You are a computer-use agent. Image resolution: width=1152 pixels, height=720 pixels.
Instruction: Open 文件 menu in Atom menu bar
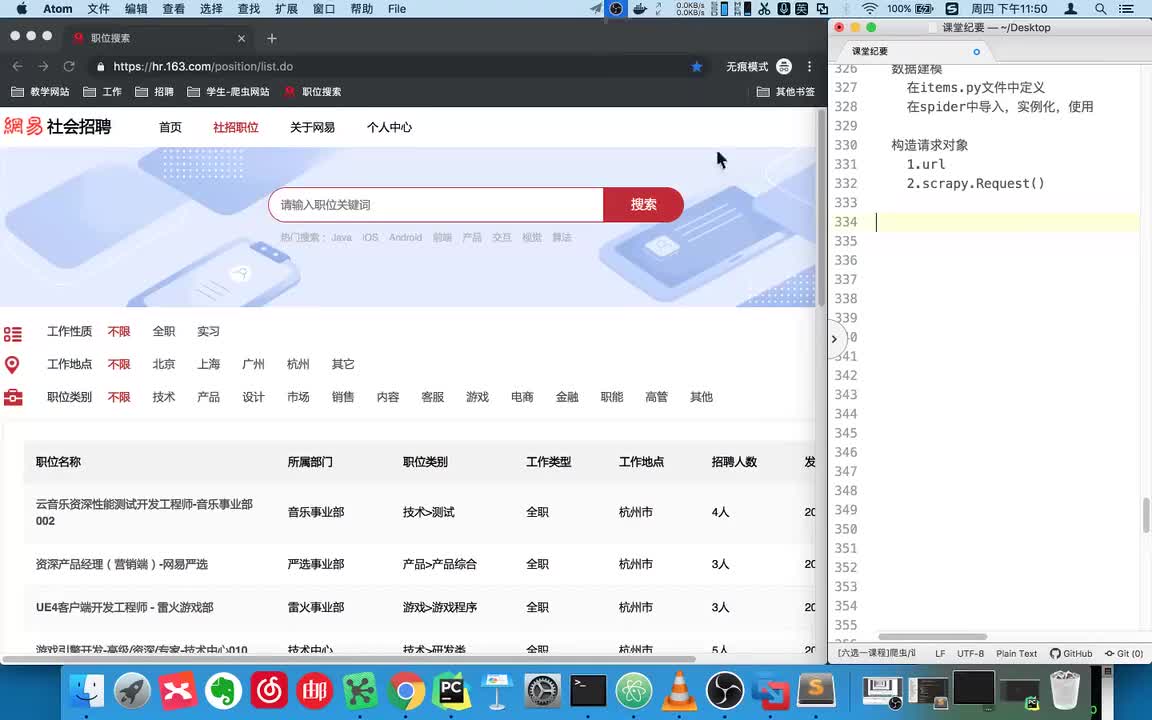coord(98,9)
